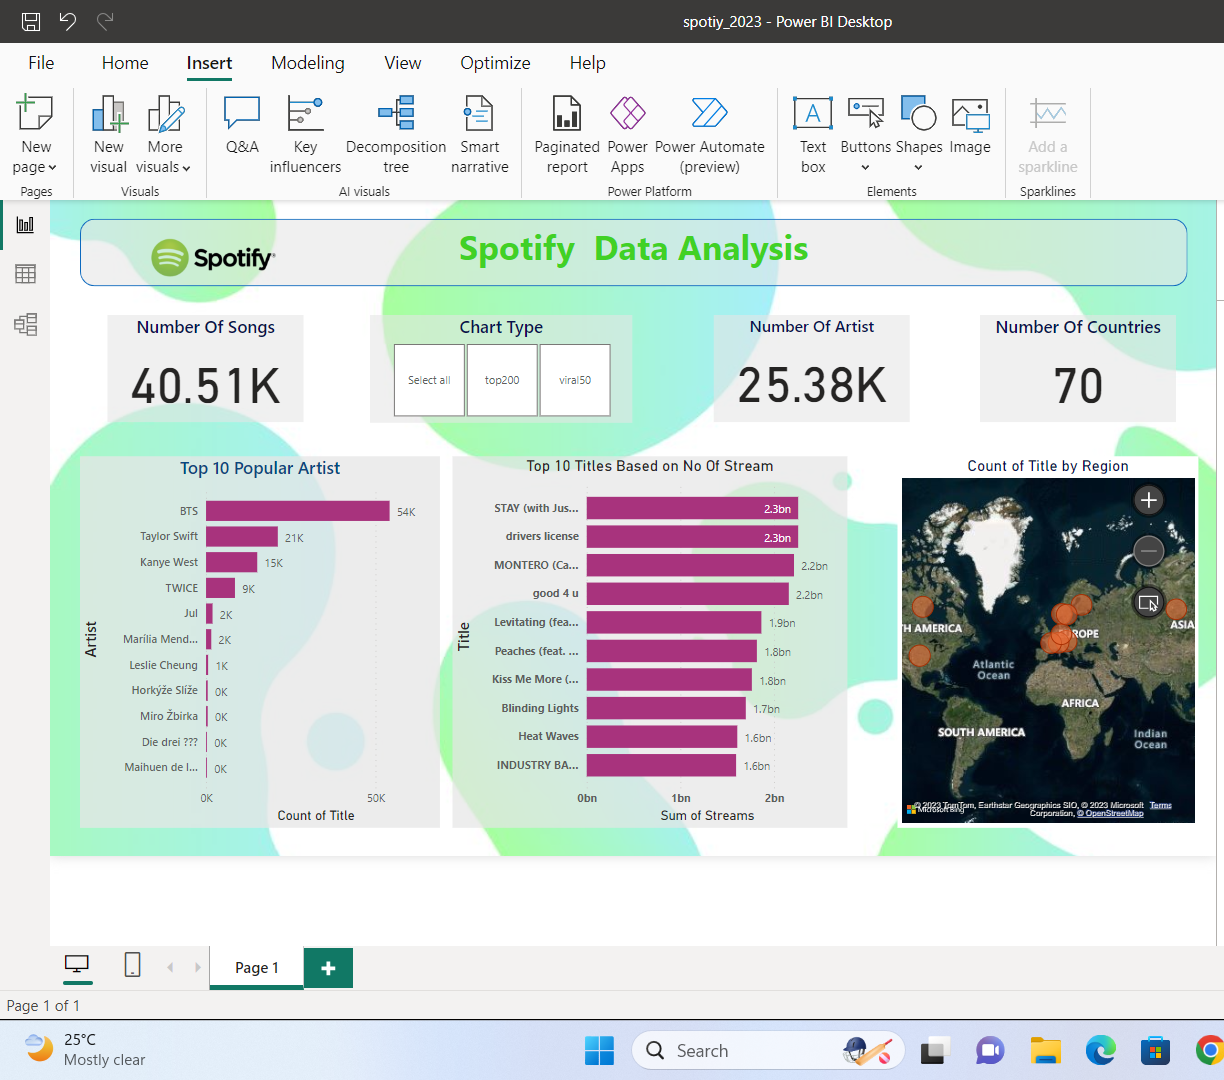Insert a Text box element

pyautogui.click(x=813, y=133)
